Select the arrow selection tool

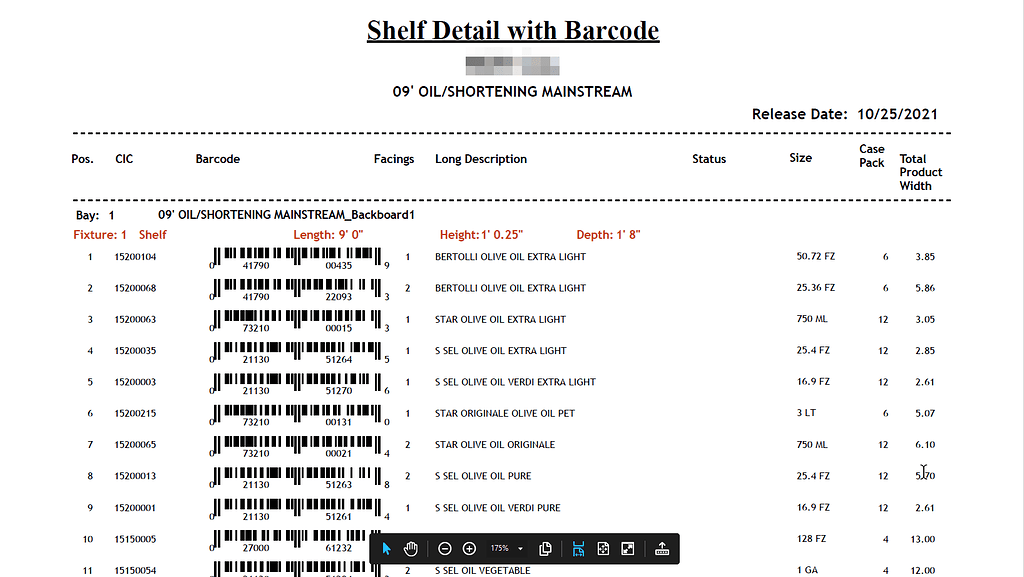pyautogui.click(x=387, y=549)
